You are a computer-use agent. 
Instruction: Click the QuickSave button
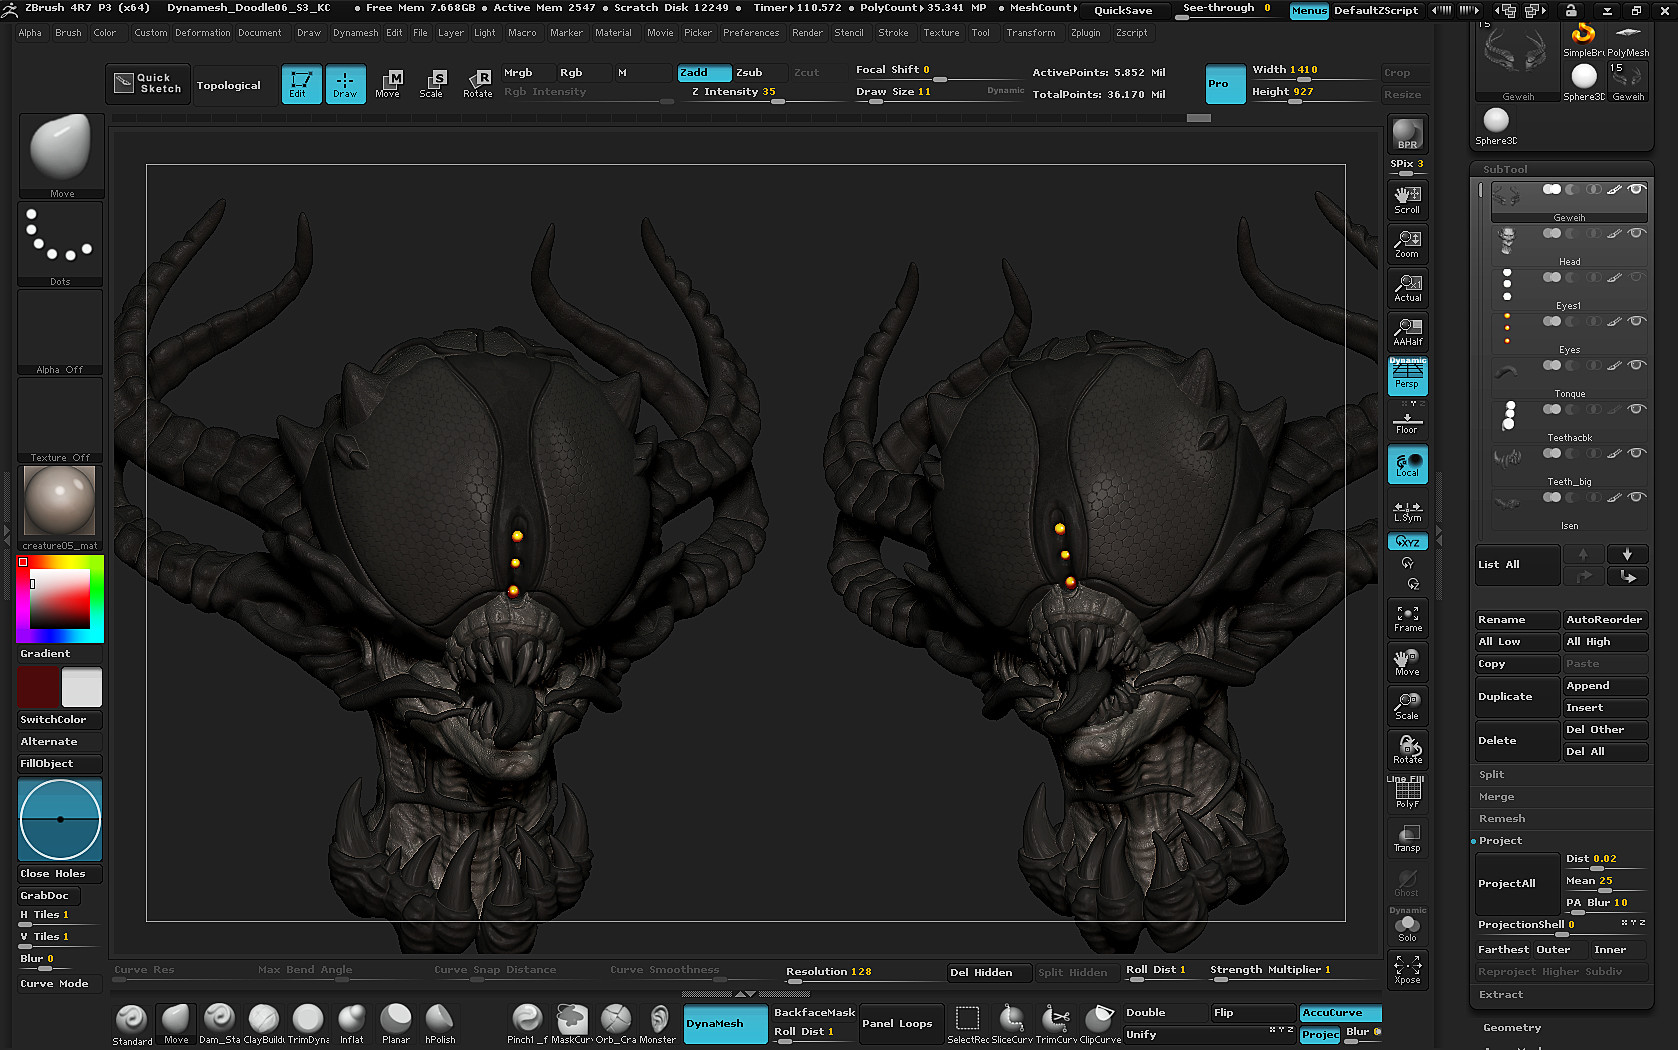1122,10
